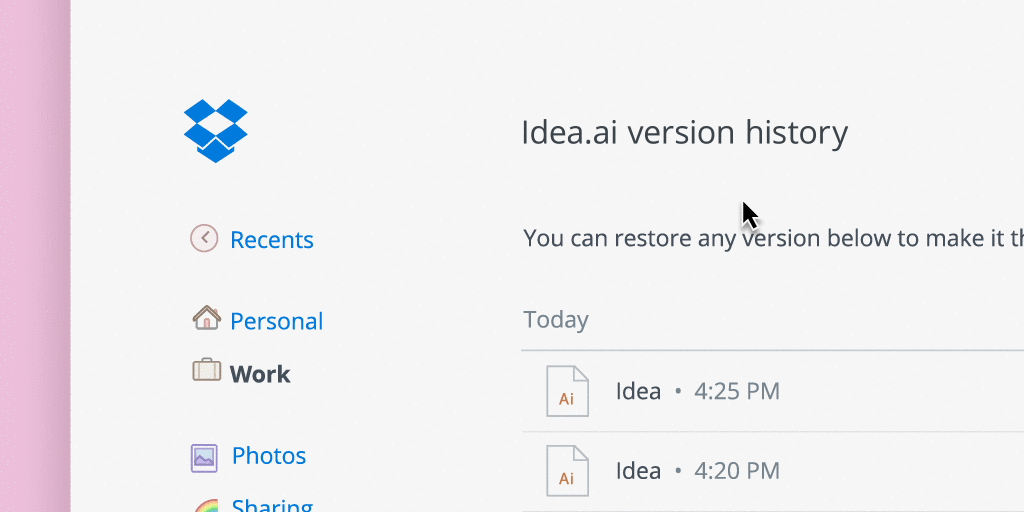
Task: Click the Sharing rainbow icon
Action: coord(206,505)
